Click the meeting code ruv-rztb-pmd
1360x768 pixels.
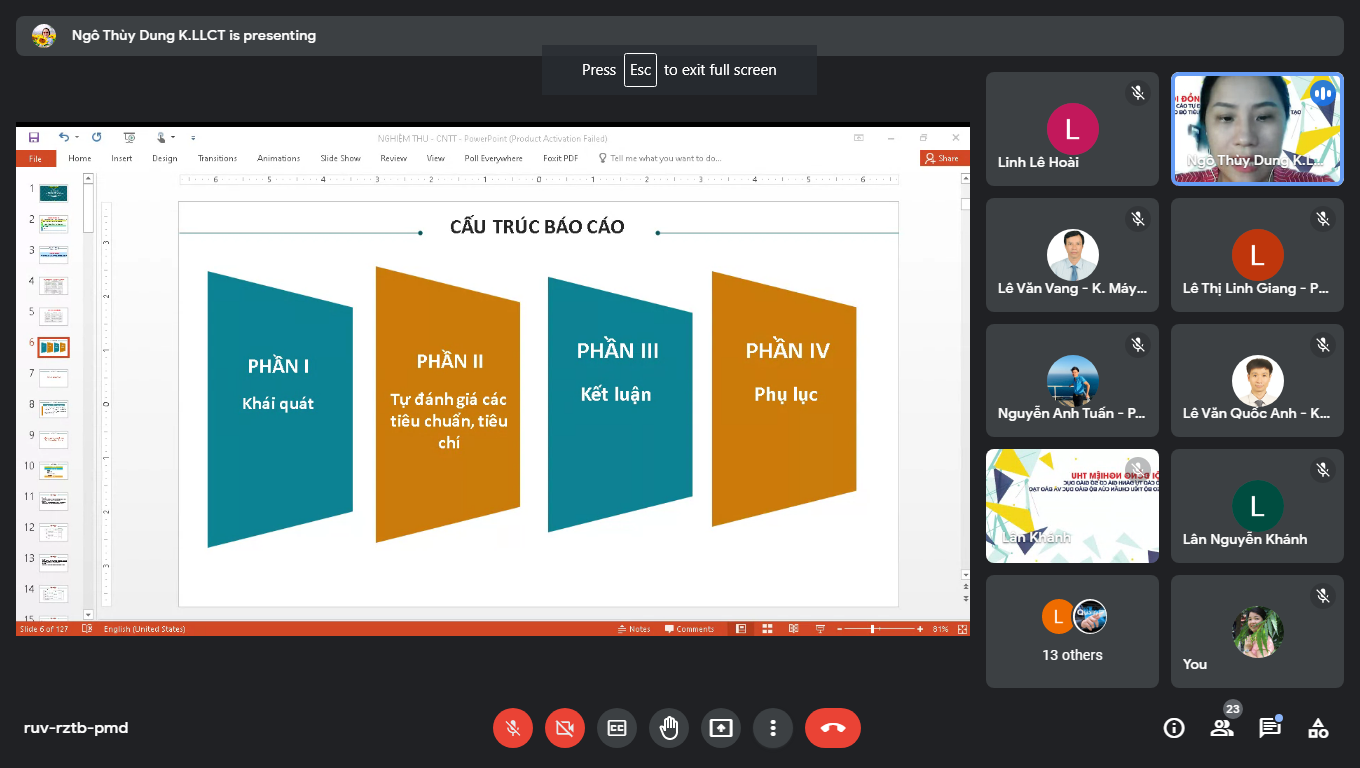click(x=76, y=728)
